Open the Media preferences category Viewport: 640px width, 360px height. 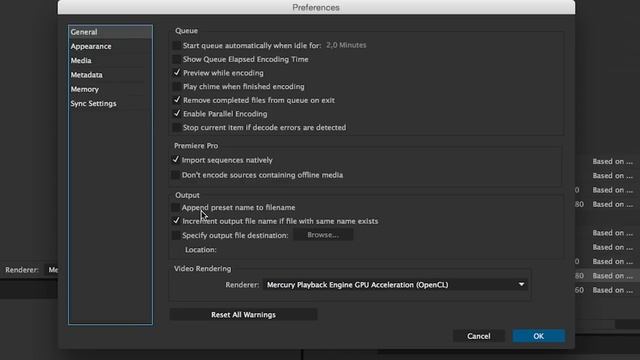110,60
